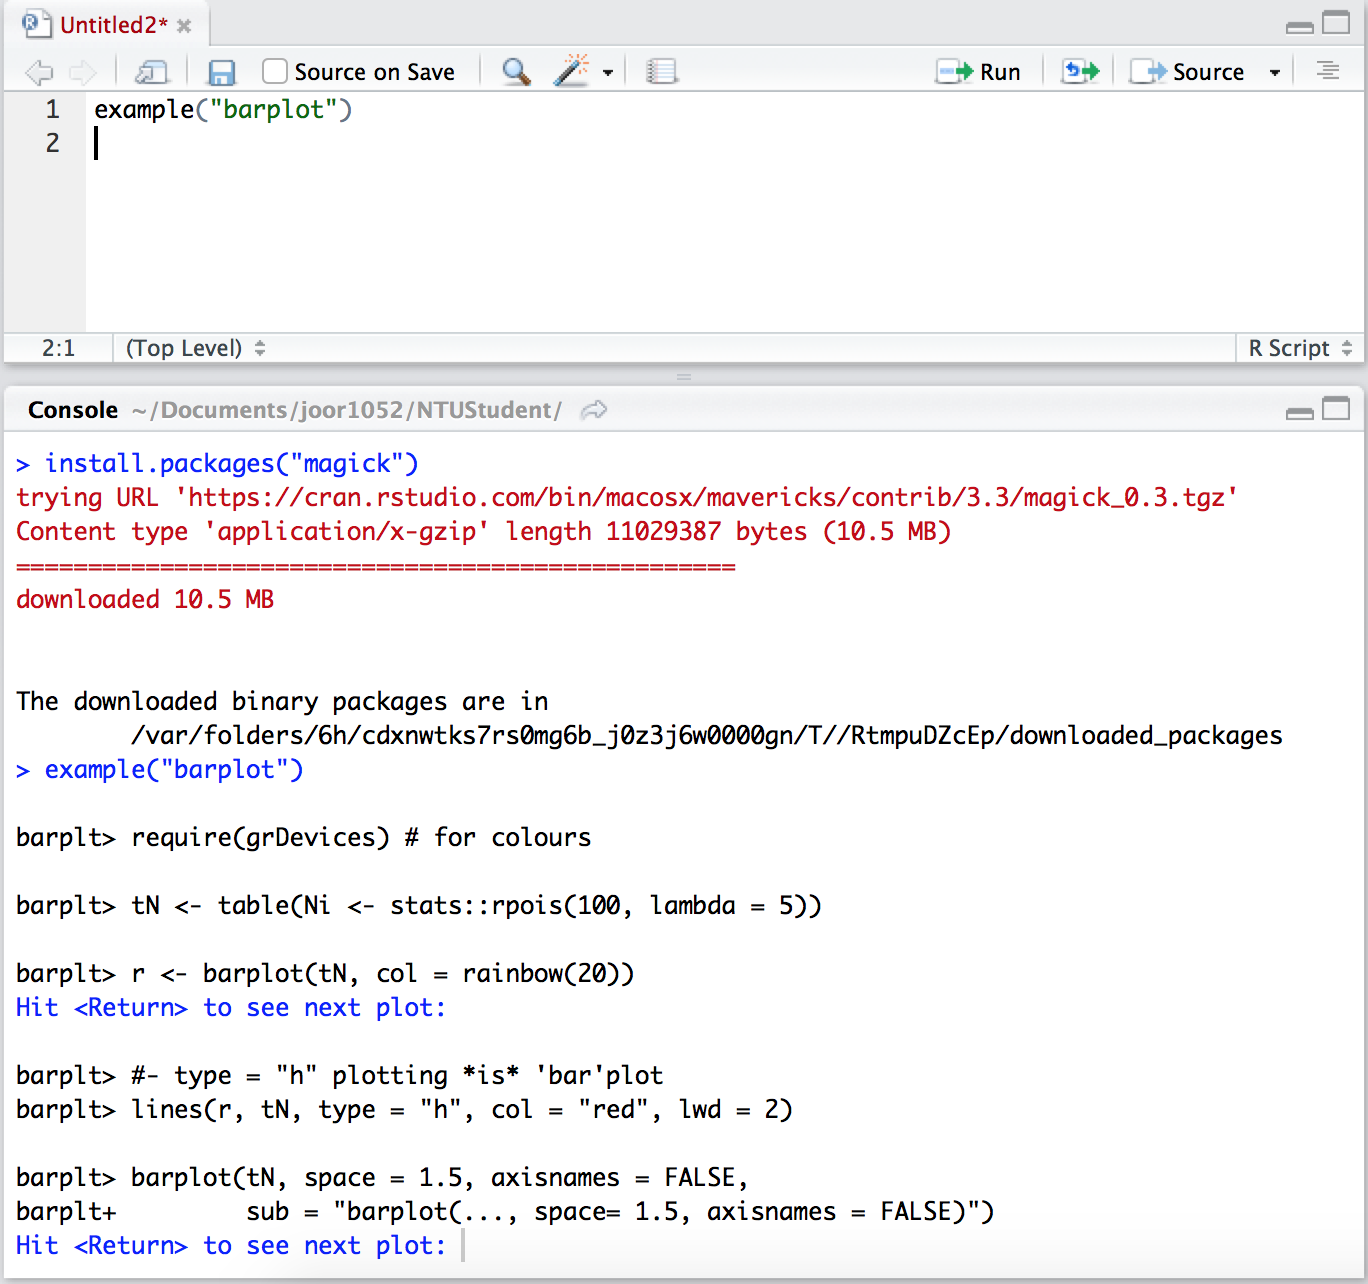Click the example("barplot") code in the editor

[223, 109]
